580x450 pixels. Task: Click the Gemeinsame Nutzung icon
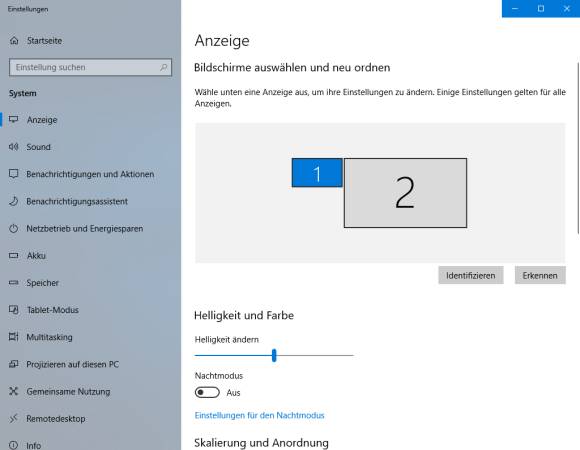click(x=14, y=391)
